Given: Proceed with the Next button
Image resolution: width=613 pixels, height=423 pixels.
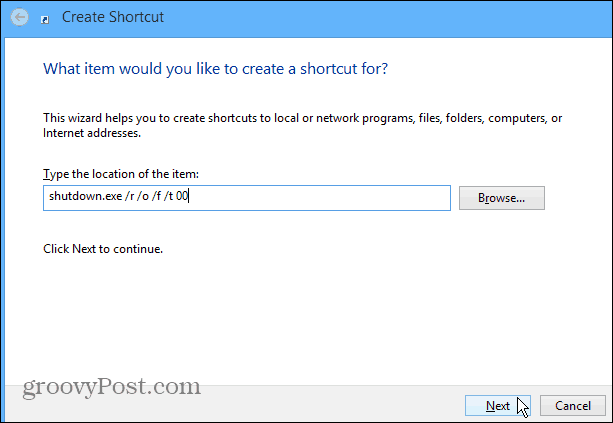Looking at the screenshot, I should click(498, 406).
